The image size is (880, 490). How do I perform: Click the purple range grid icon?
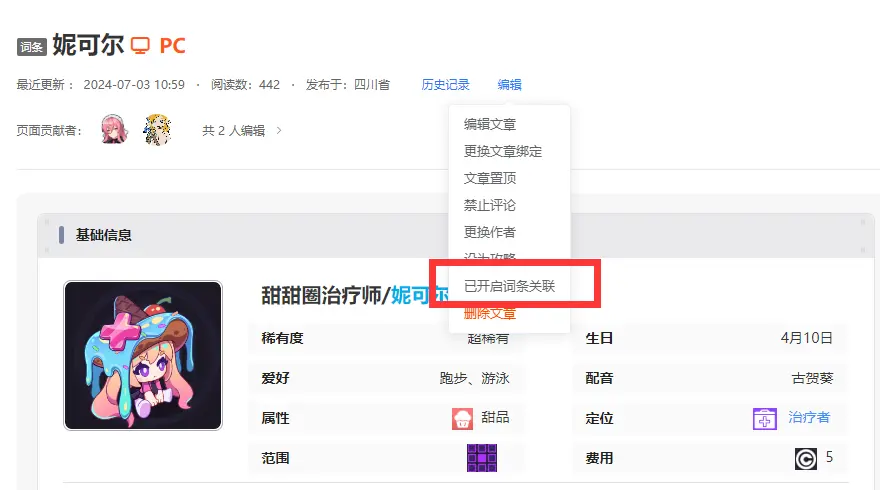482,458
